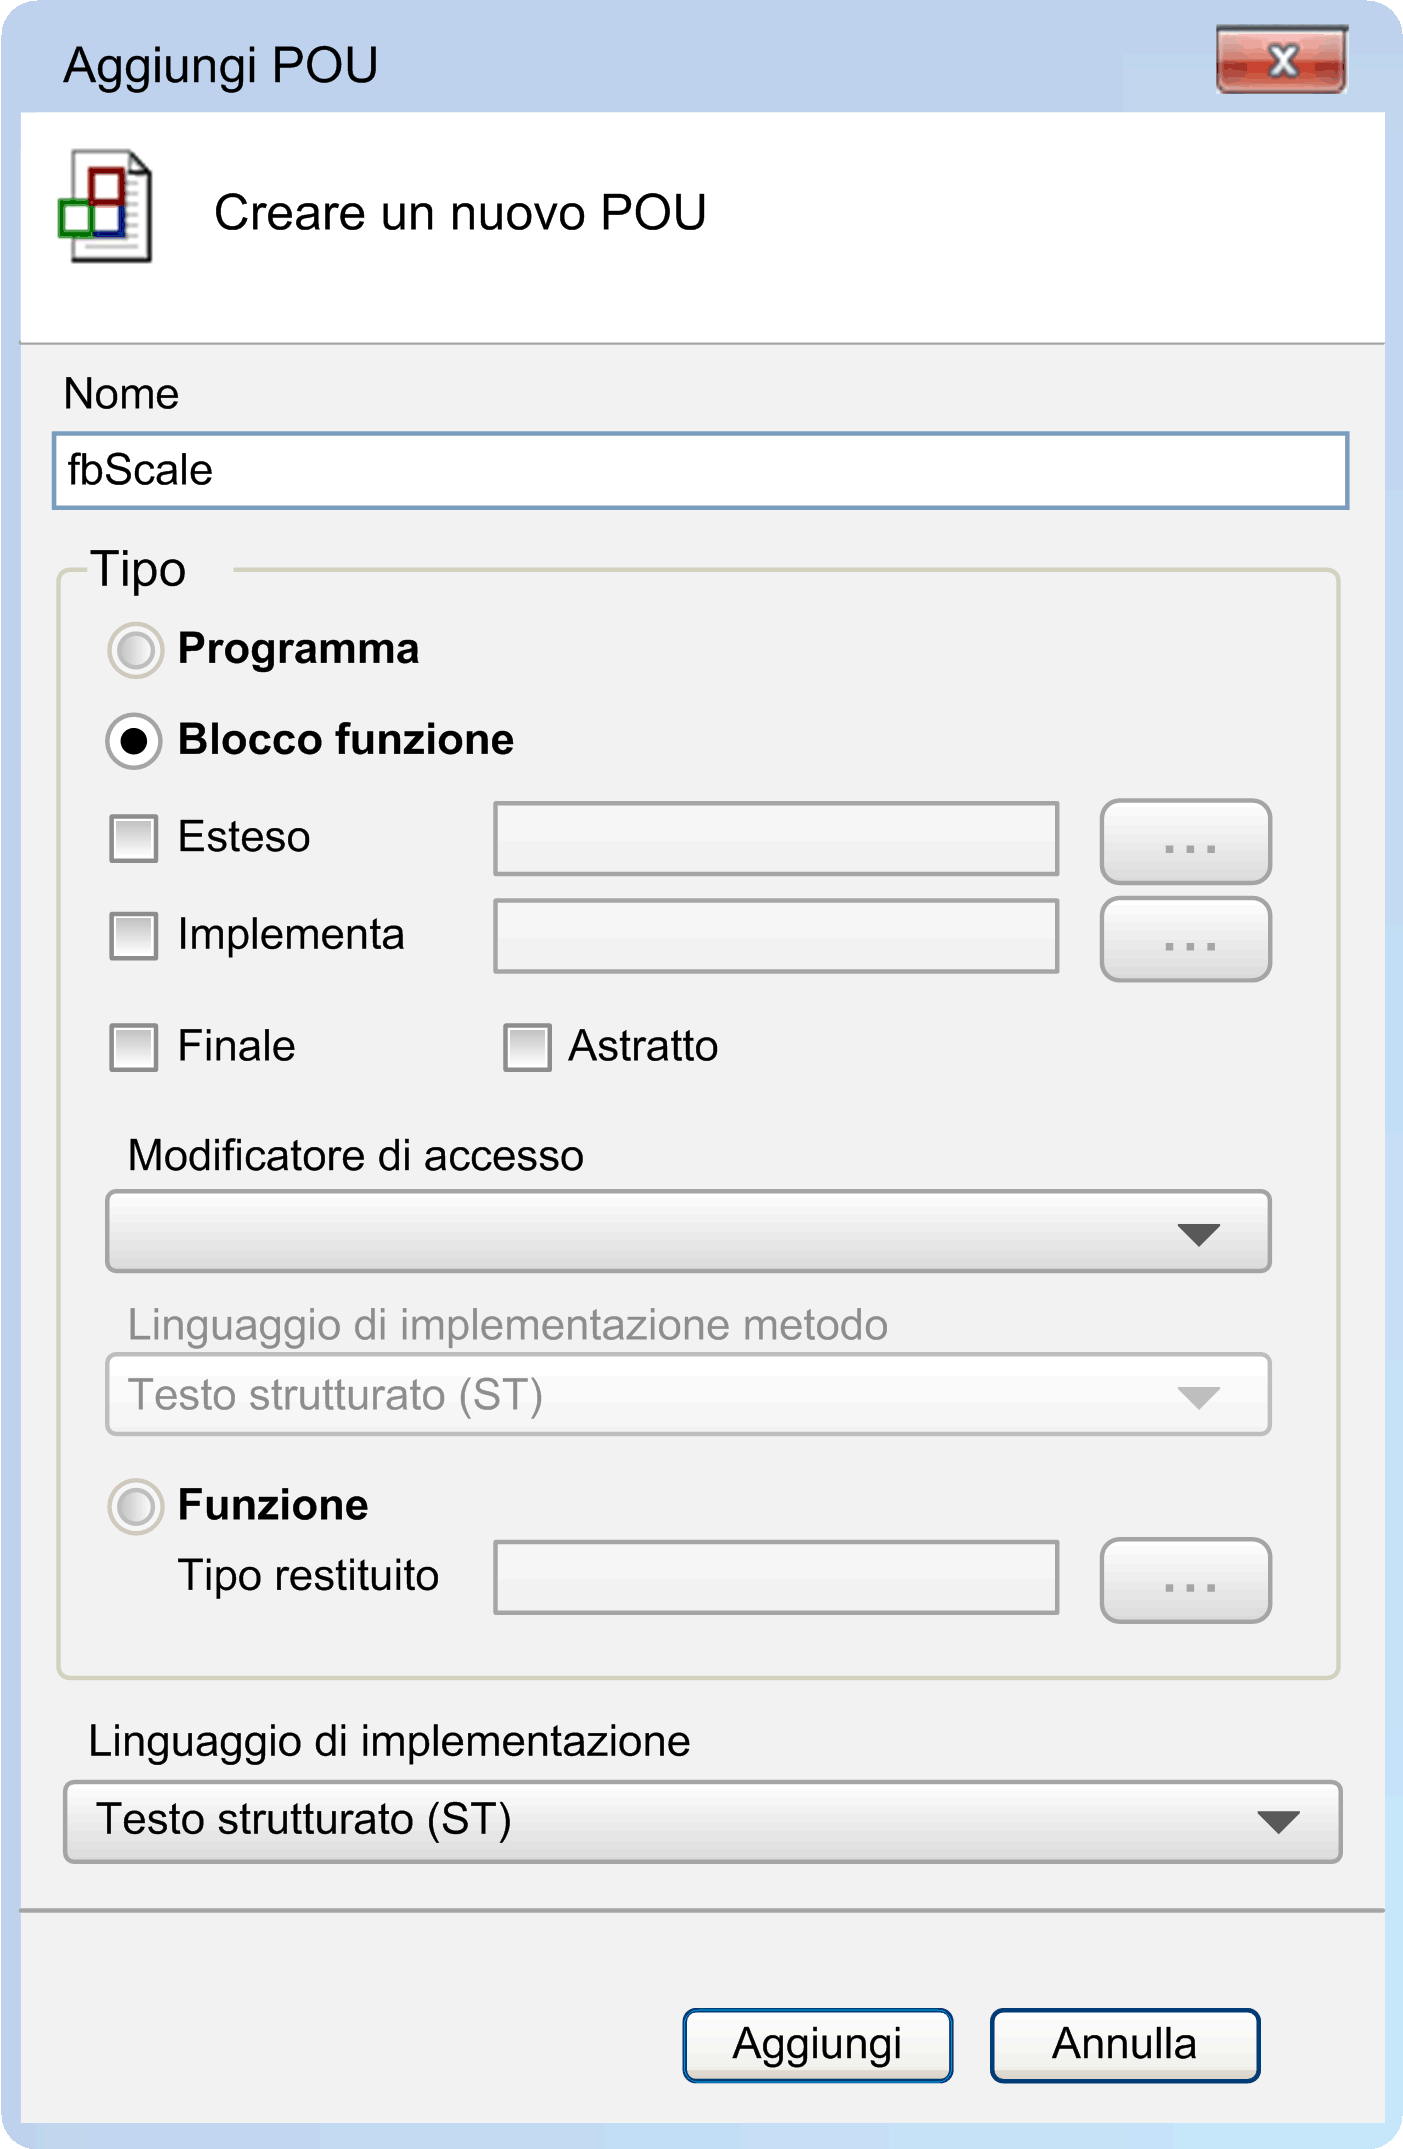1403x2149 pixels.
Task: Enable the Implementa checkbox
Action: coord(134,936)
